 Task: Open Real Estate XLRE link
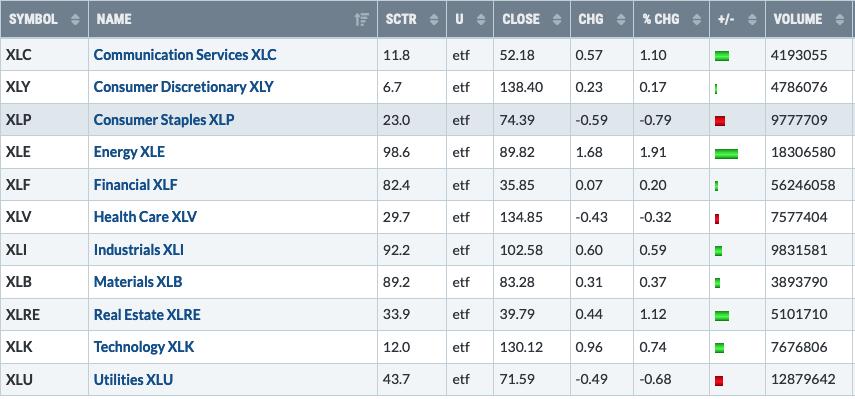147,315
